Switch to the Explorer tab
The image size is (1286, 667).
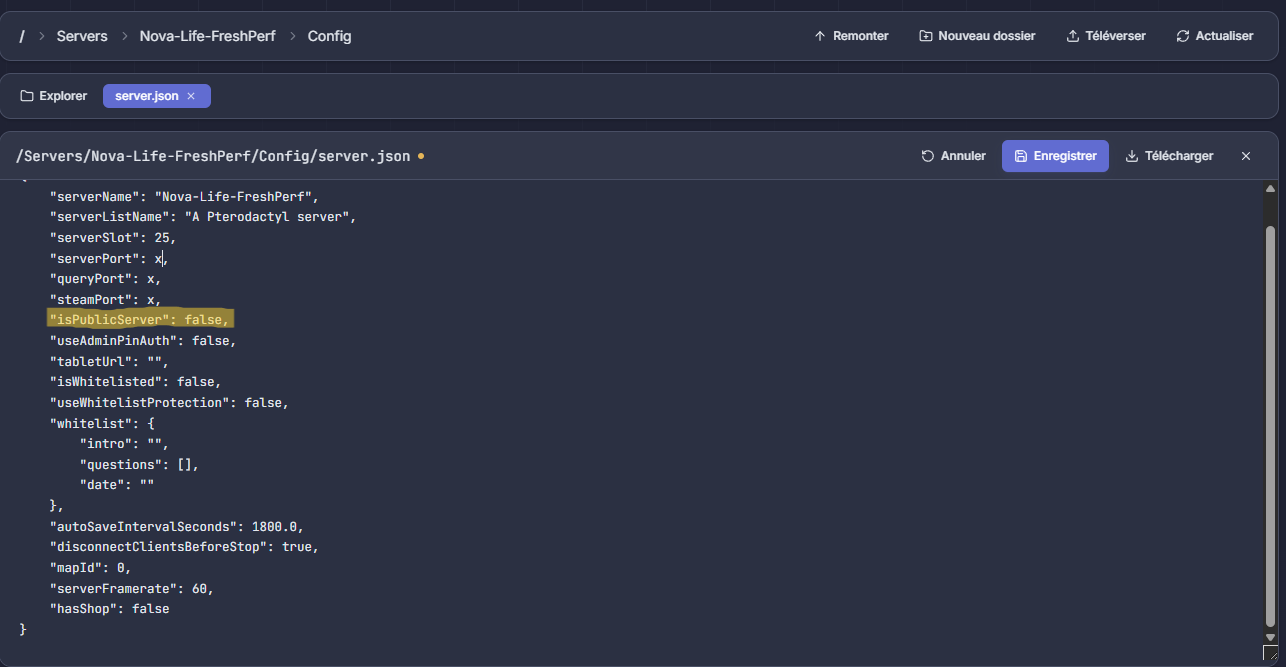(x=54, y=96)
